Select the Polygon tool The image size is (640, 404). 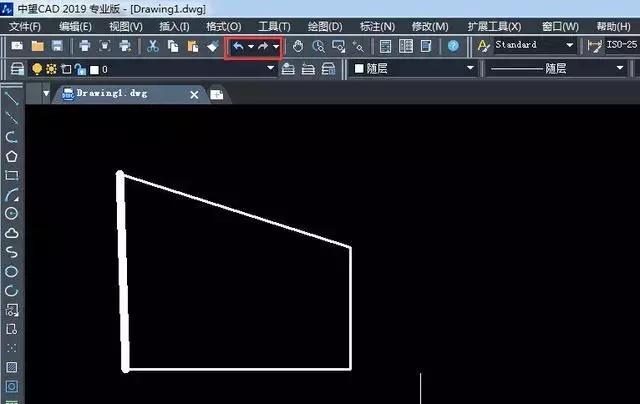[x=11, y=156]
